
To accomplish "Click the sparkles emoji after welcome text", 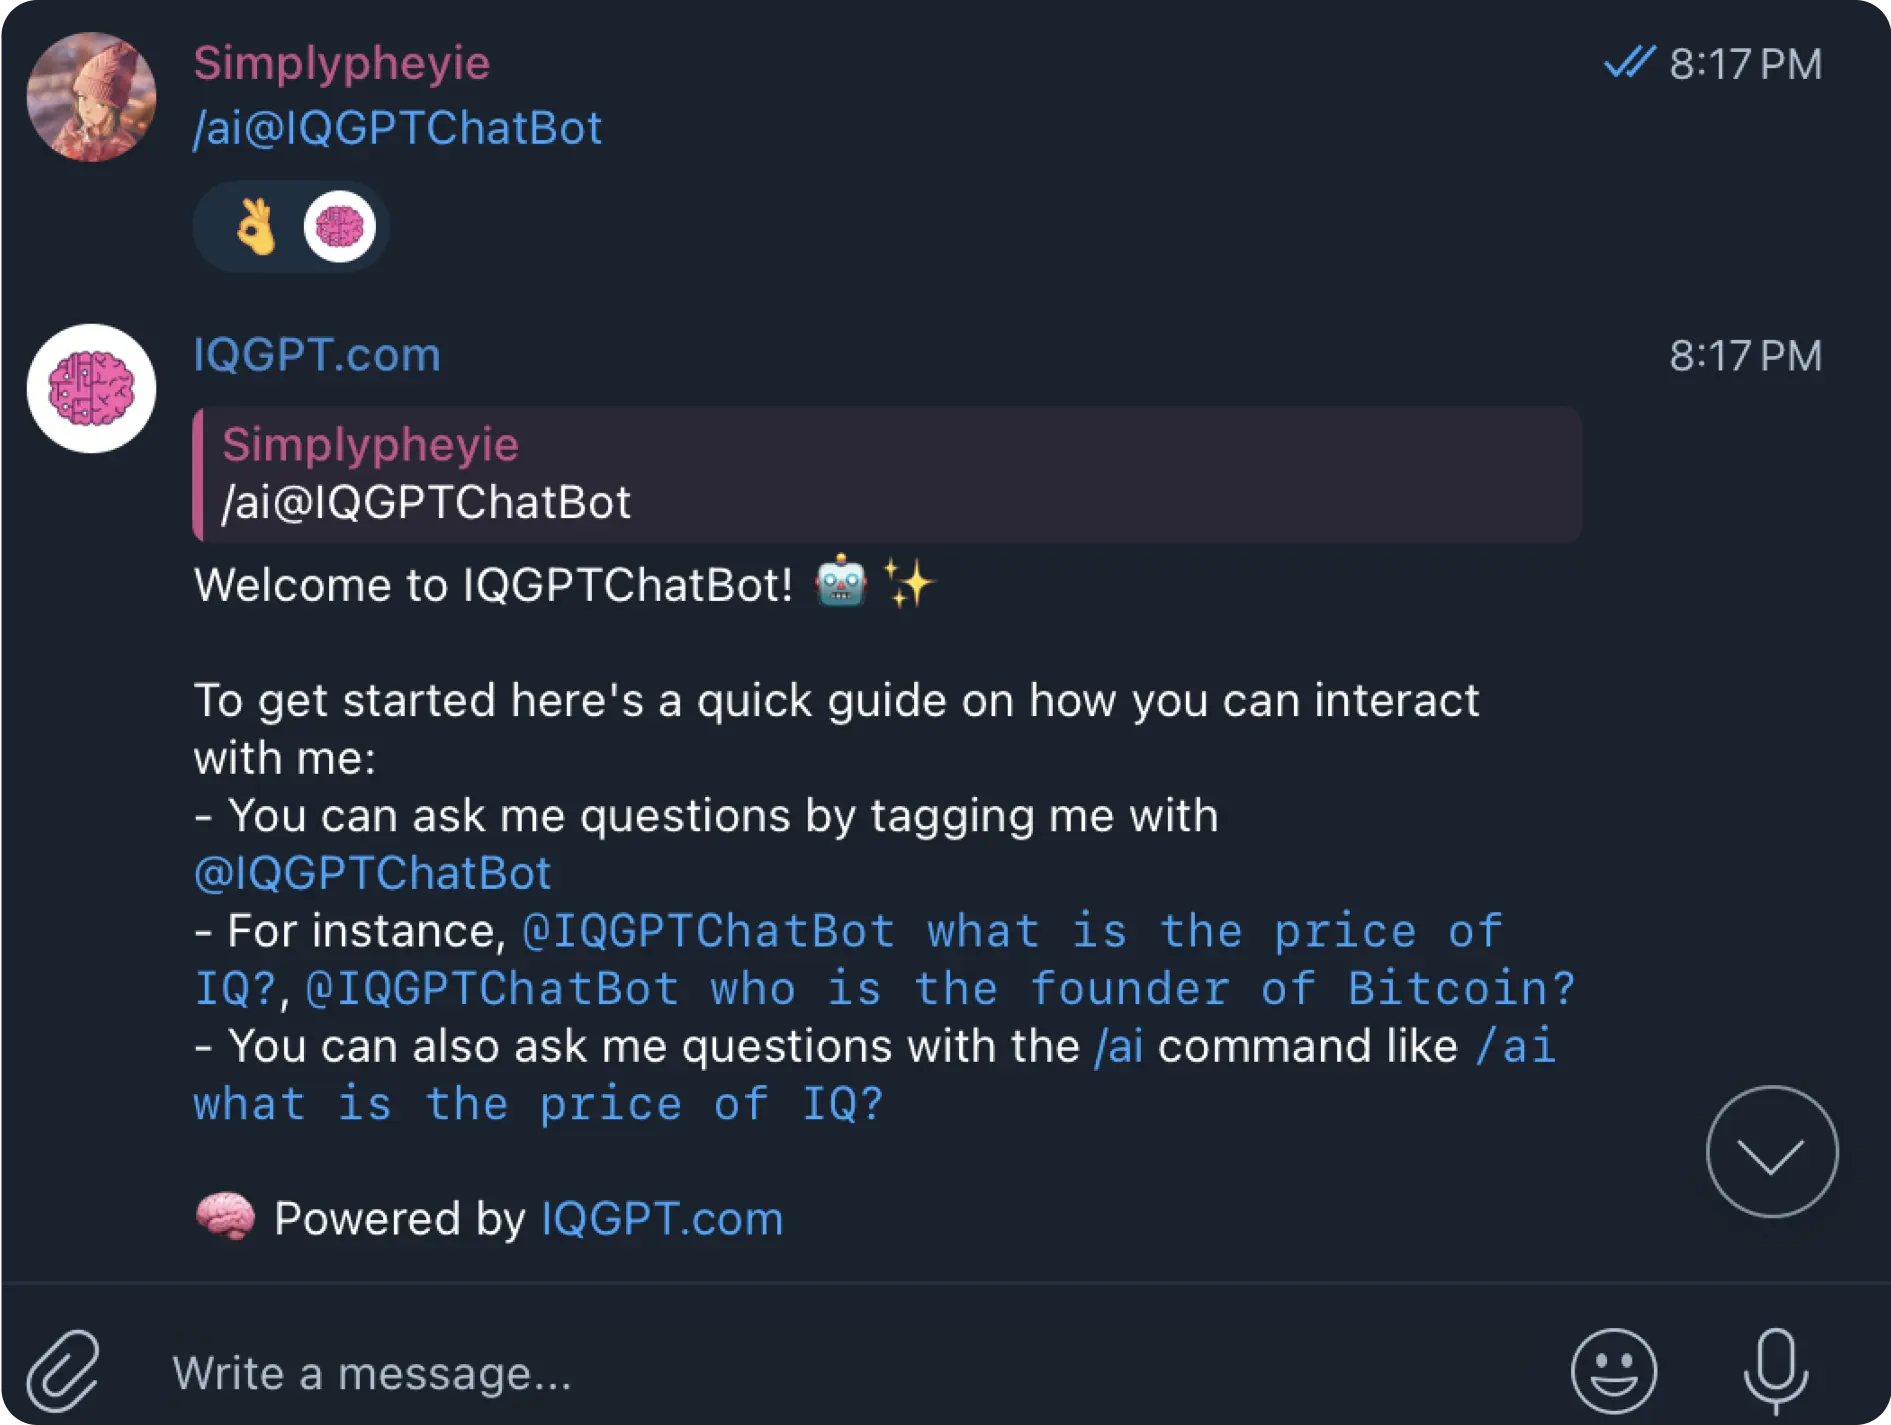I will pyautogui.click(x=908, y=582).
